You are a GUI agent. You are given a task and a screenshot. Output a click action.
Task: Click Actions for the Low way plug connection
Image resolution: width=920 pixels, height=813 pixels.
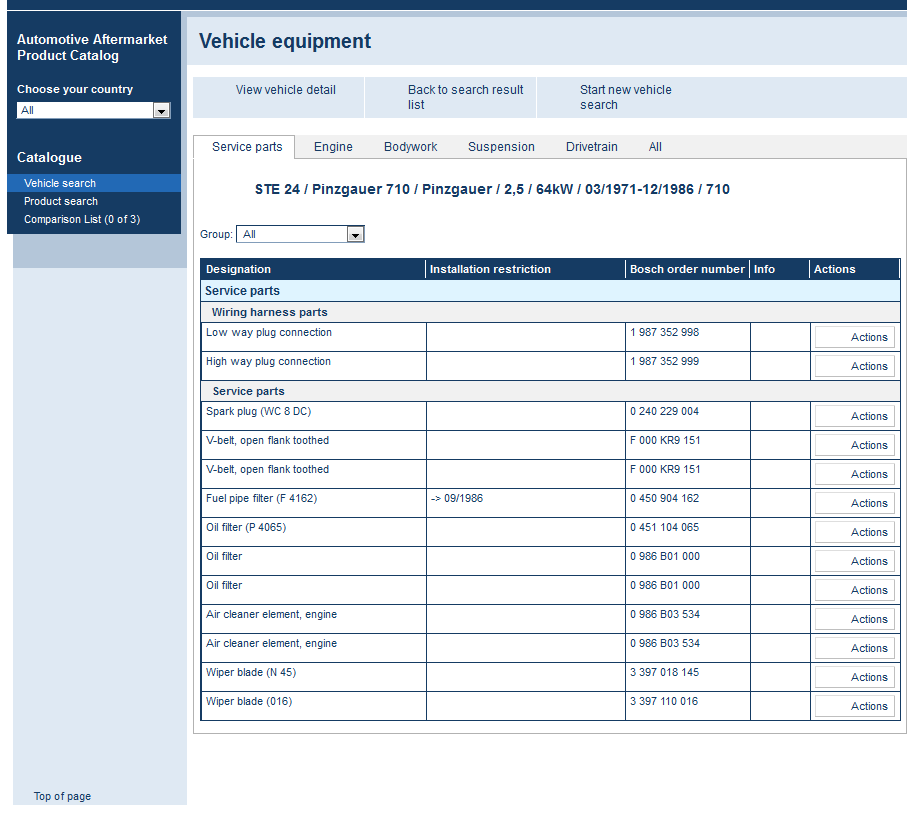(x=855, y=337)
